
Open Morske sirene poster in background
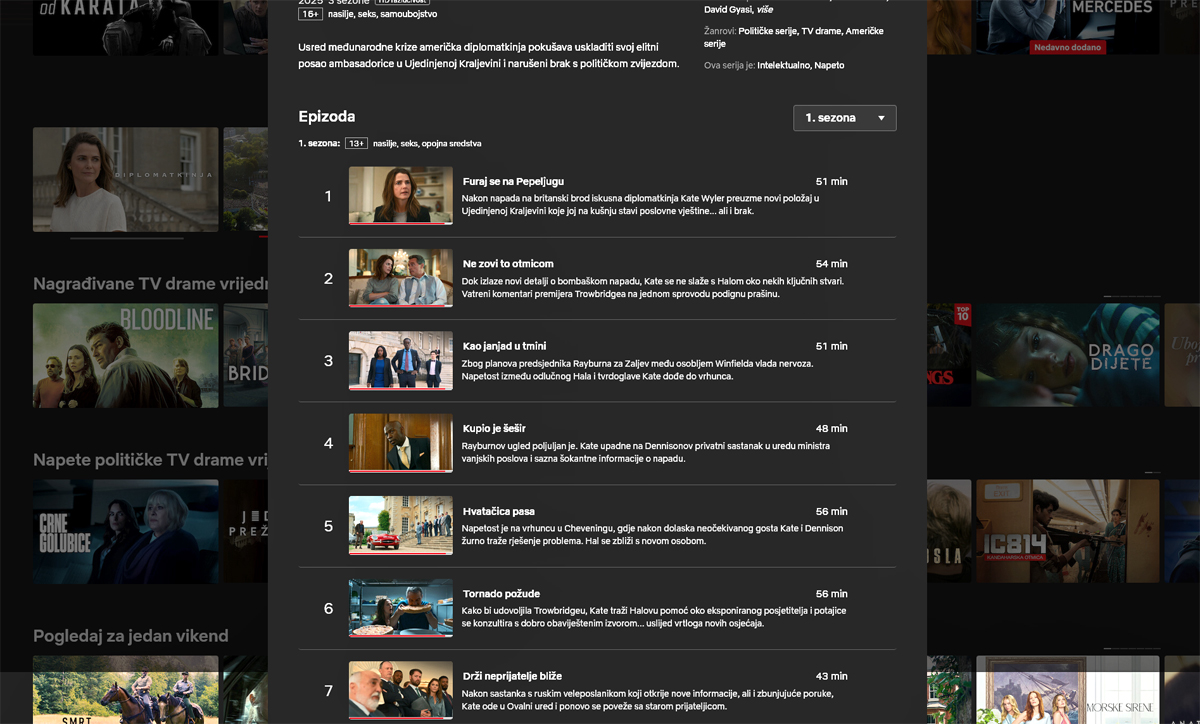(x=1068, y=689)
